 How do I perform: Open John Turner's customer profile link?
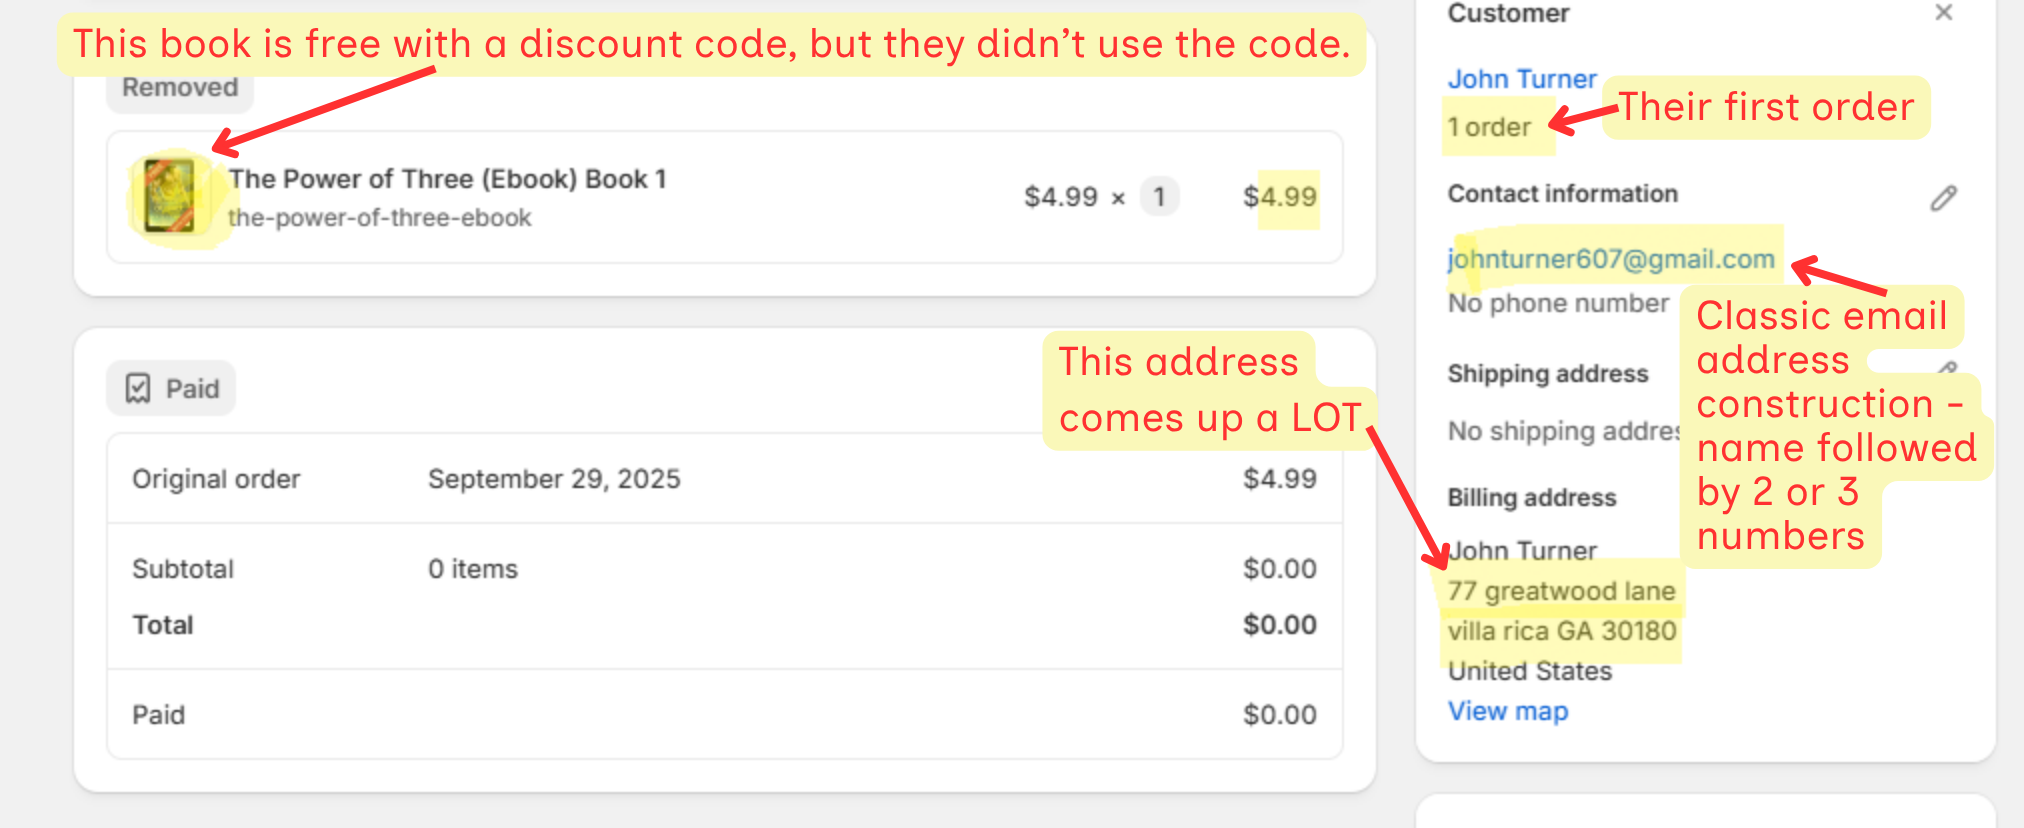tap(1521, 79)
